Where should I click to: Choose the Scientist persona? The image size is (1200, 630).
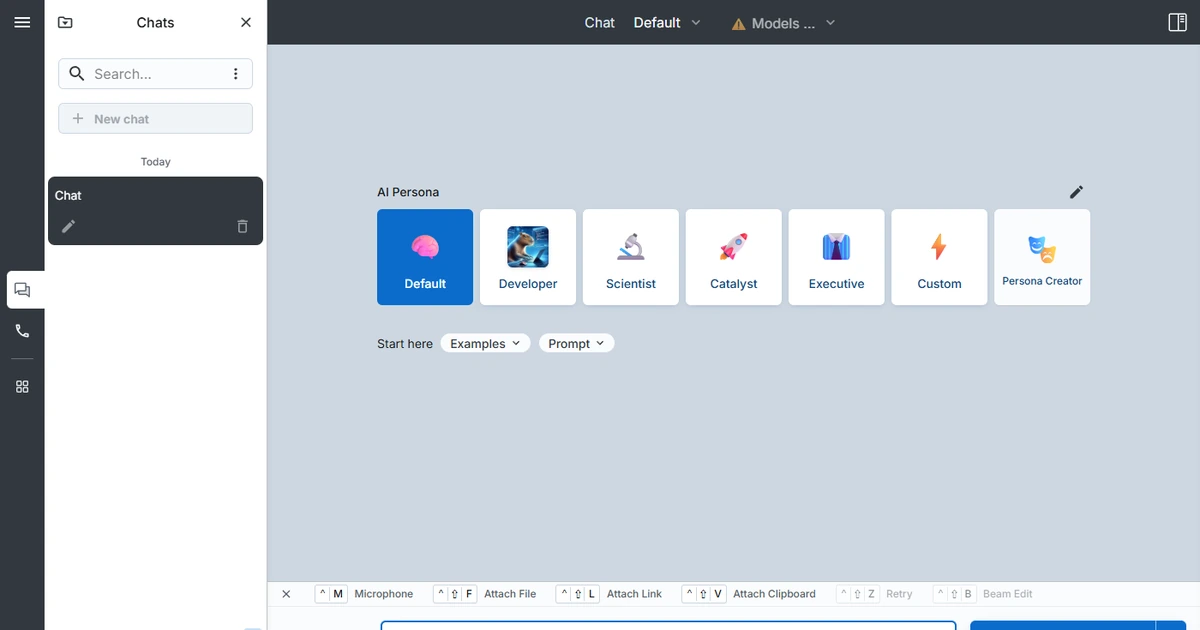(x=631, y=257)
